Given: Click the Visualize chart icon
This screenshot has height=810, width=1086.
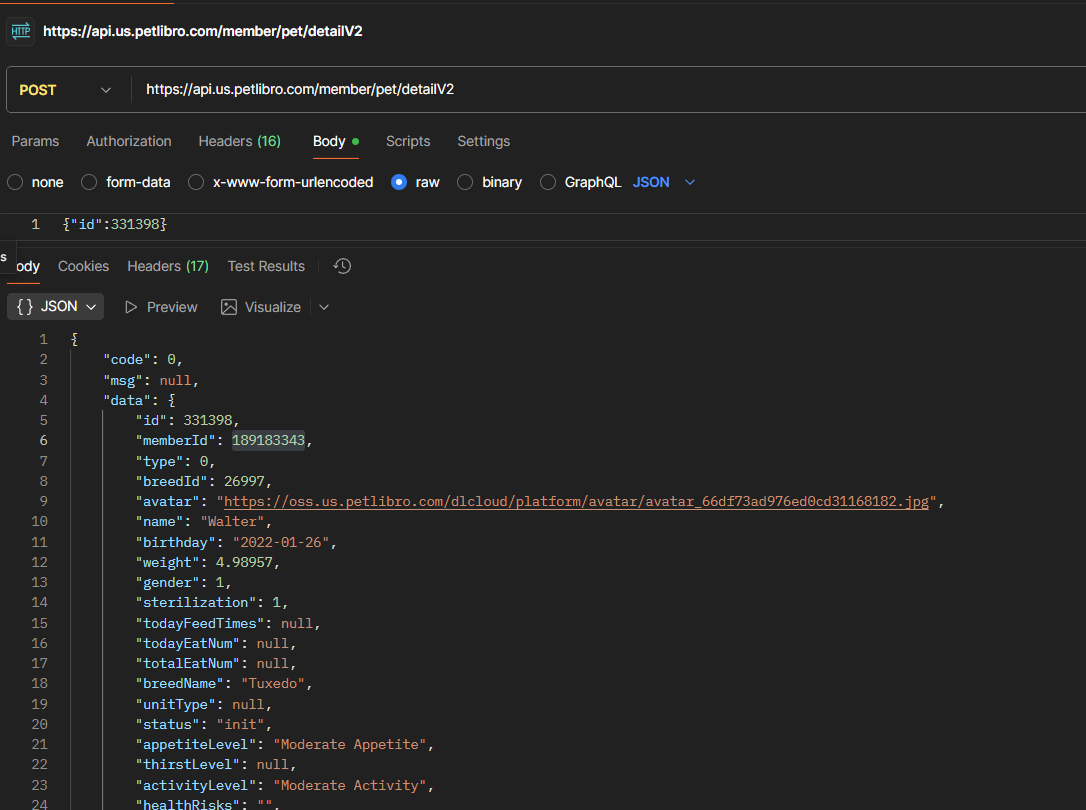Looking at the screenshot, I should pos(229,307).
